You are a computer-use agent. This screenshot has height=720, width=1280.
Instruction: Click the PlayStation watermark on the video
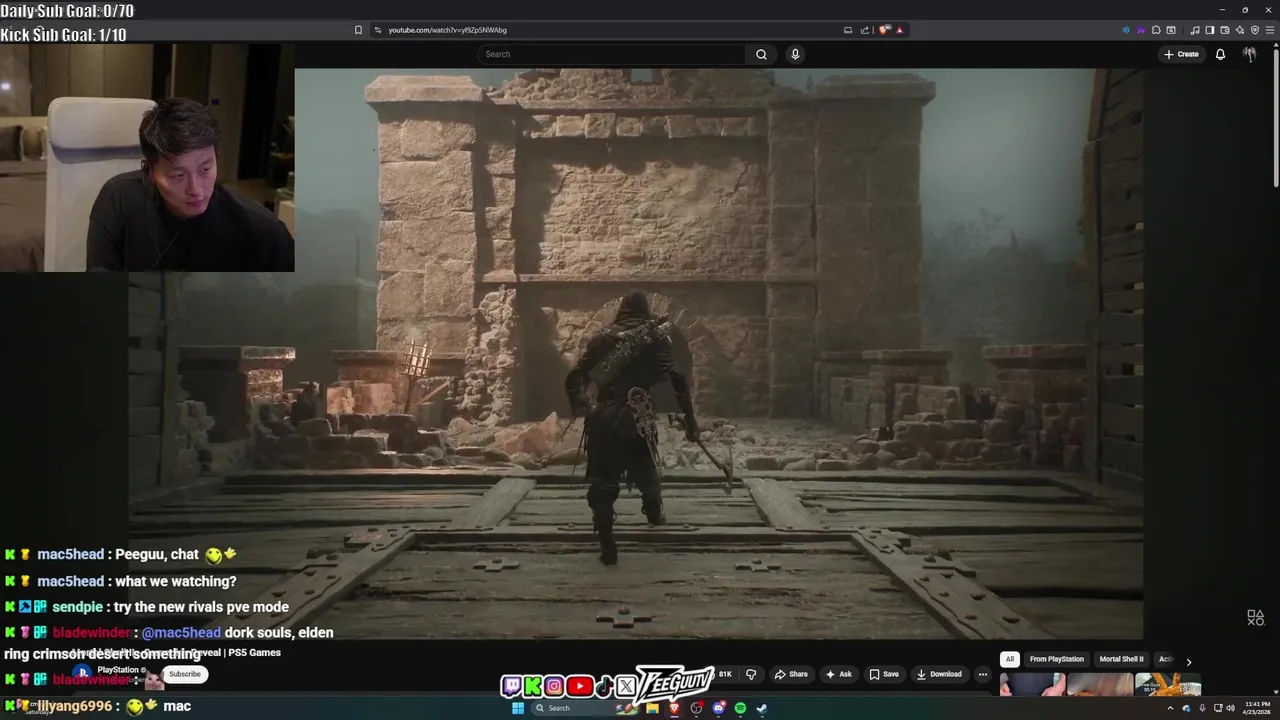[1255, 618]
